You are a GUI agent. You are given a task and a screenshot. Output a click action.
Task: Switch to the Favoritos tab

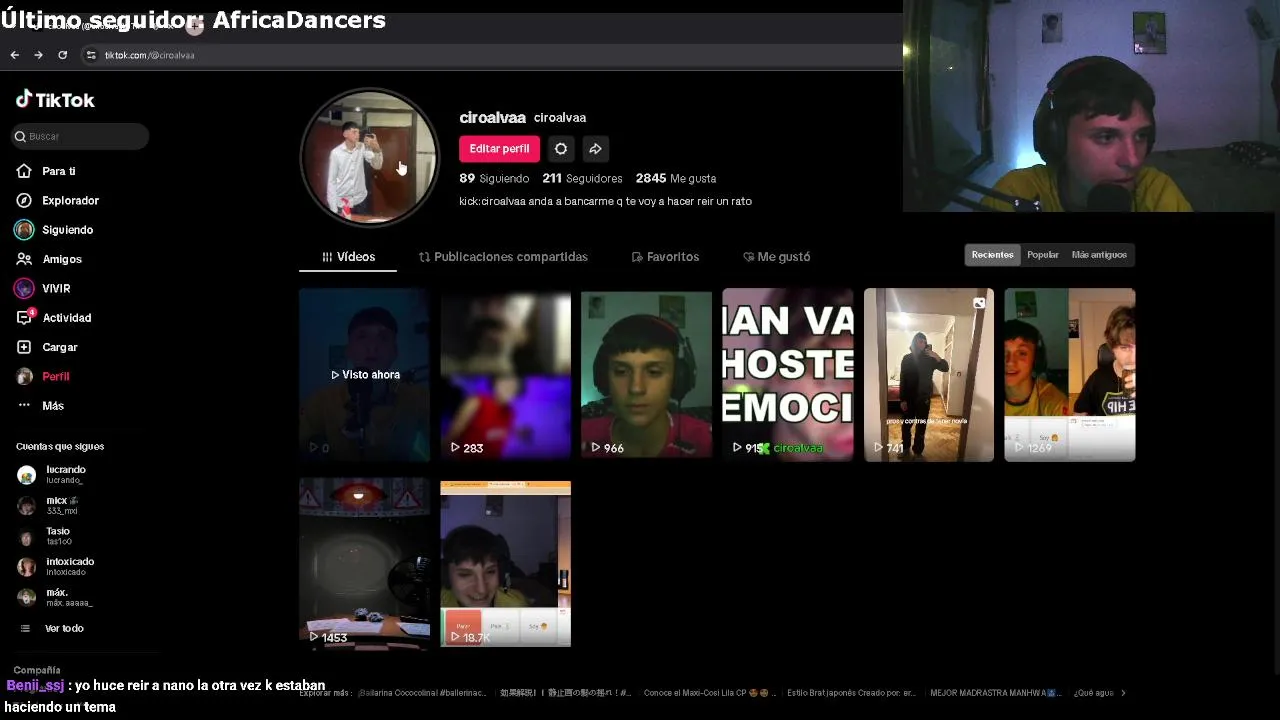click(665, 257)
